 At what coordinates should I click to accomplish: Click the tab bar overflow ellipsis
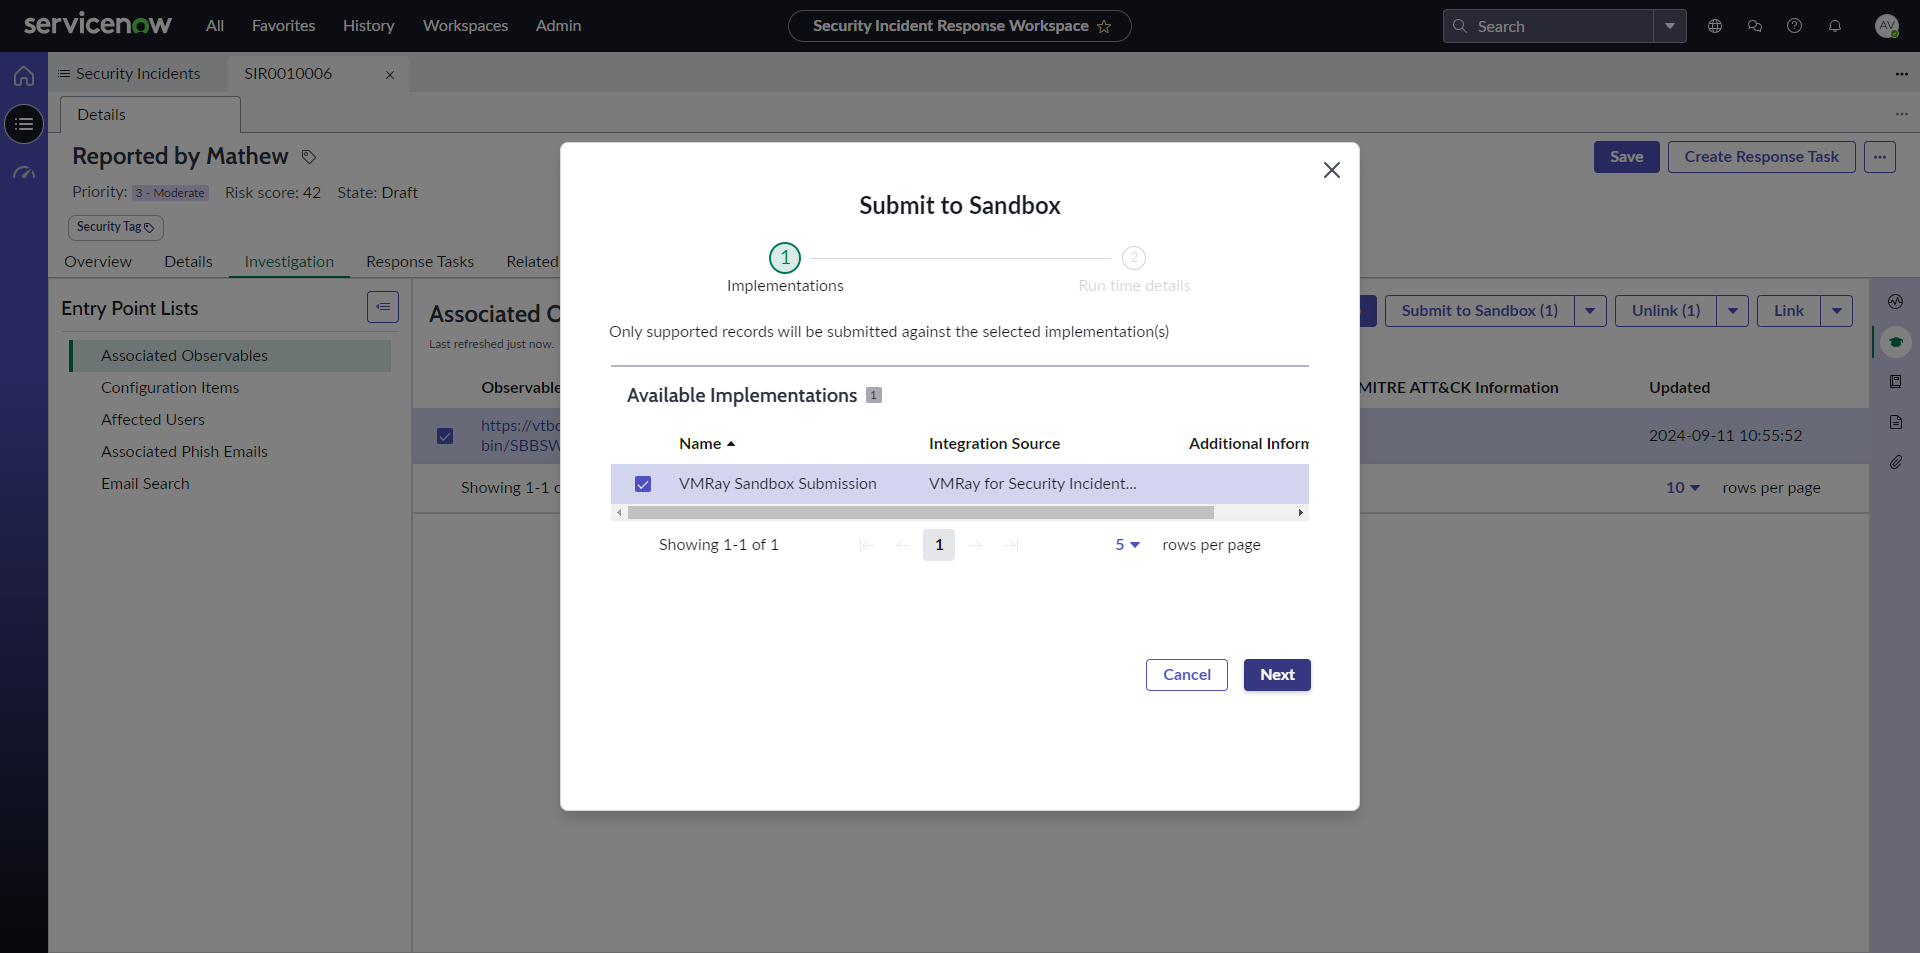1901,74
